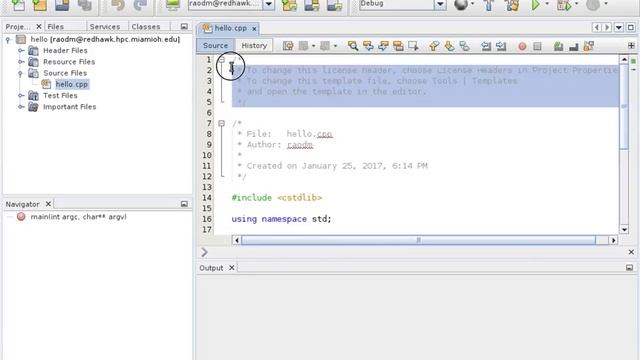
Task: Select the Navigator tab
Action: click(22, 204)
